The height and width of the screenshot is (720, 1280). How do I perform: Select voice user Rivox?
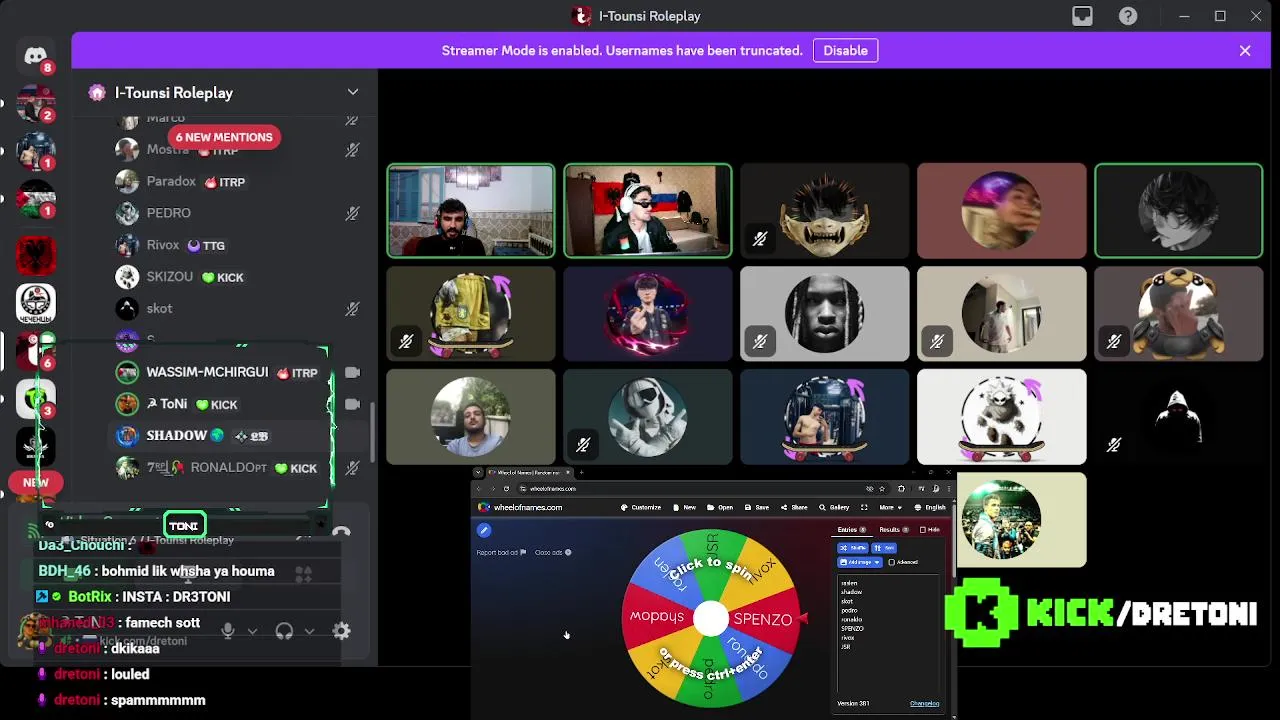click(236, 245)
